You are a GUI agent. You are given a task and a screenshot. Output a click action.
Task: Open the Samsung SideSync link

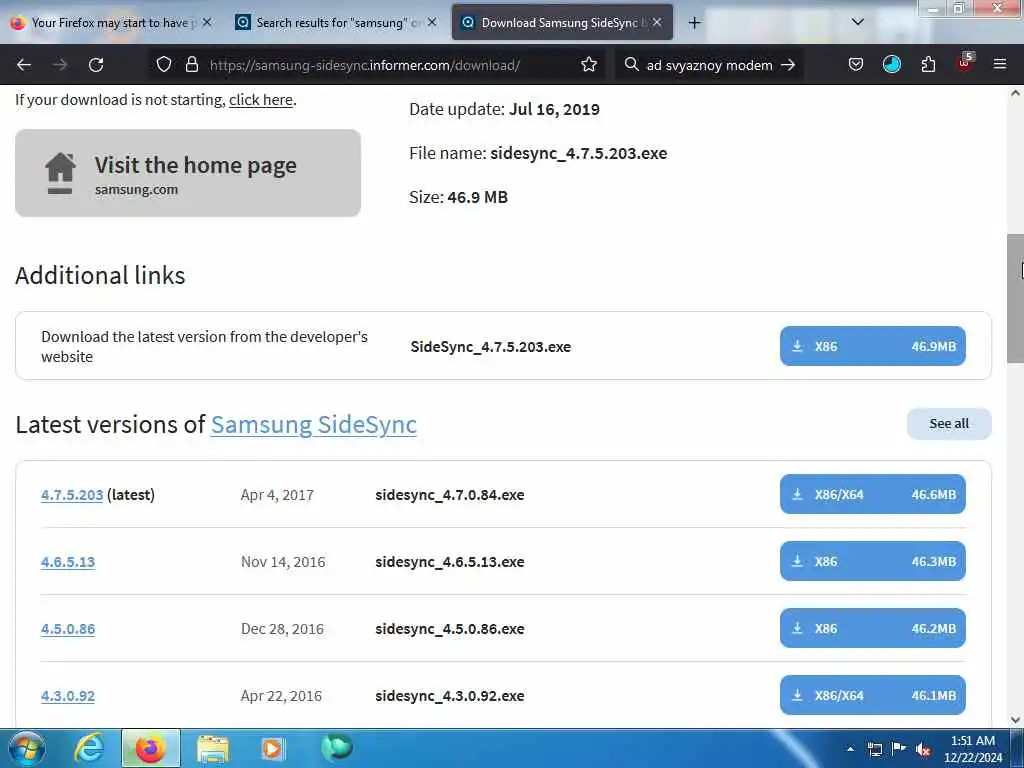[x=313, y=424]
